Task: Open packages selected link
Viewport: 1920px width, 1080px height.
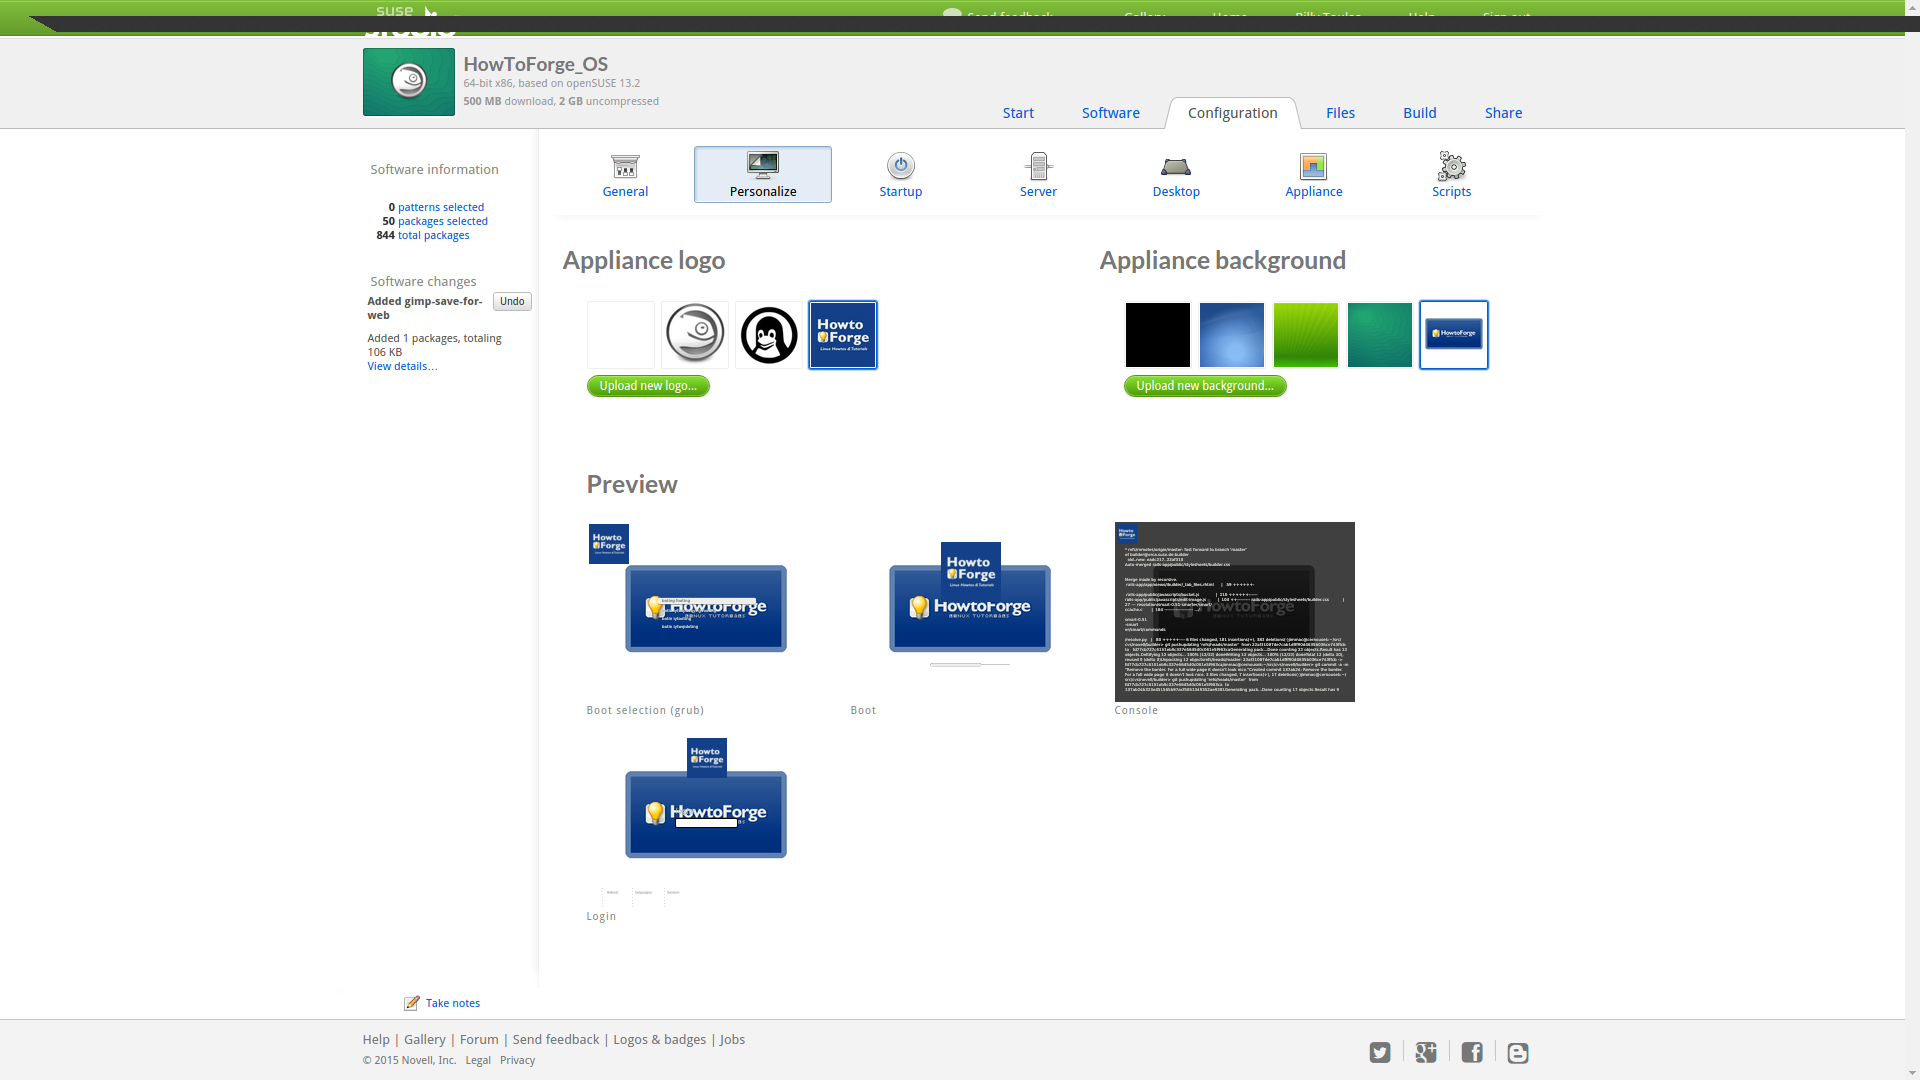Action: click(x=443, y=221)
